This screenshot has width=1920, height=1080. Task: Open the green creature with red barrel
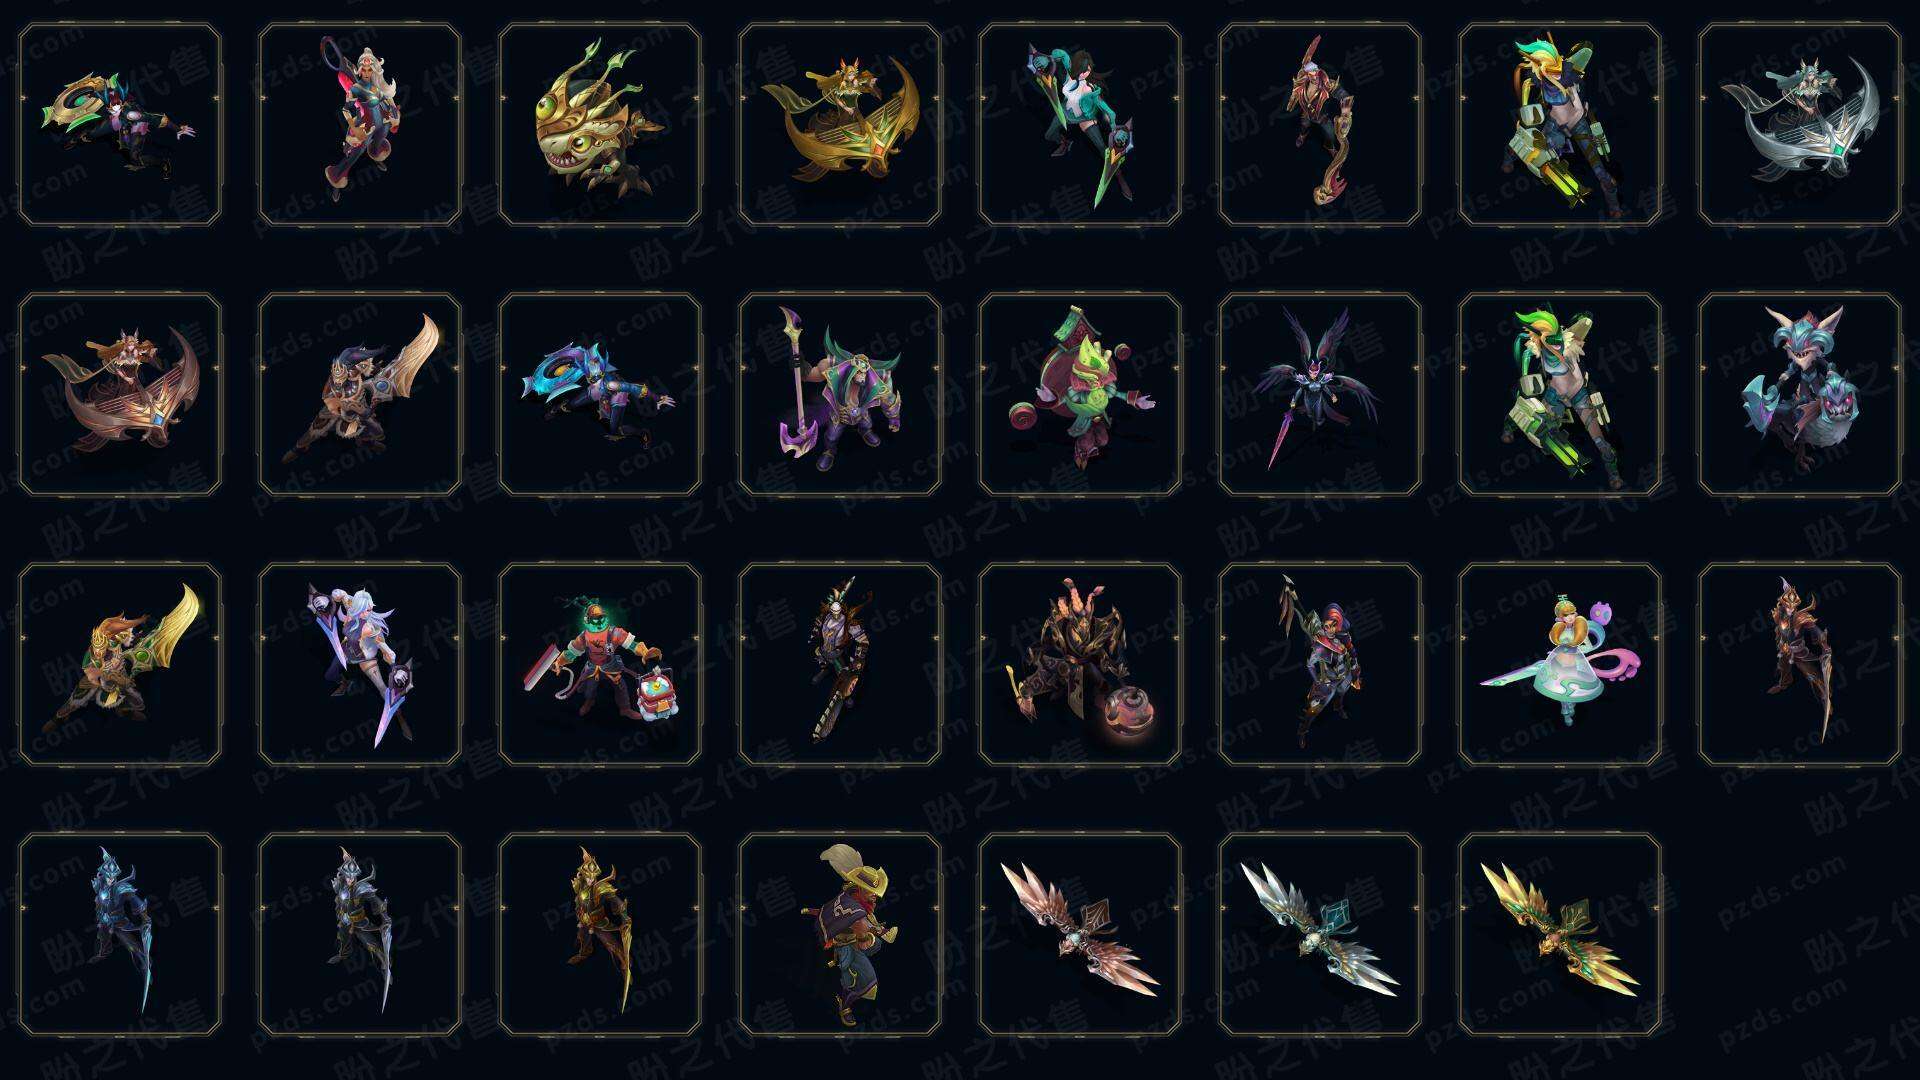1080,394
